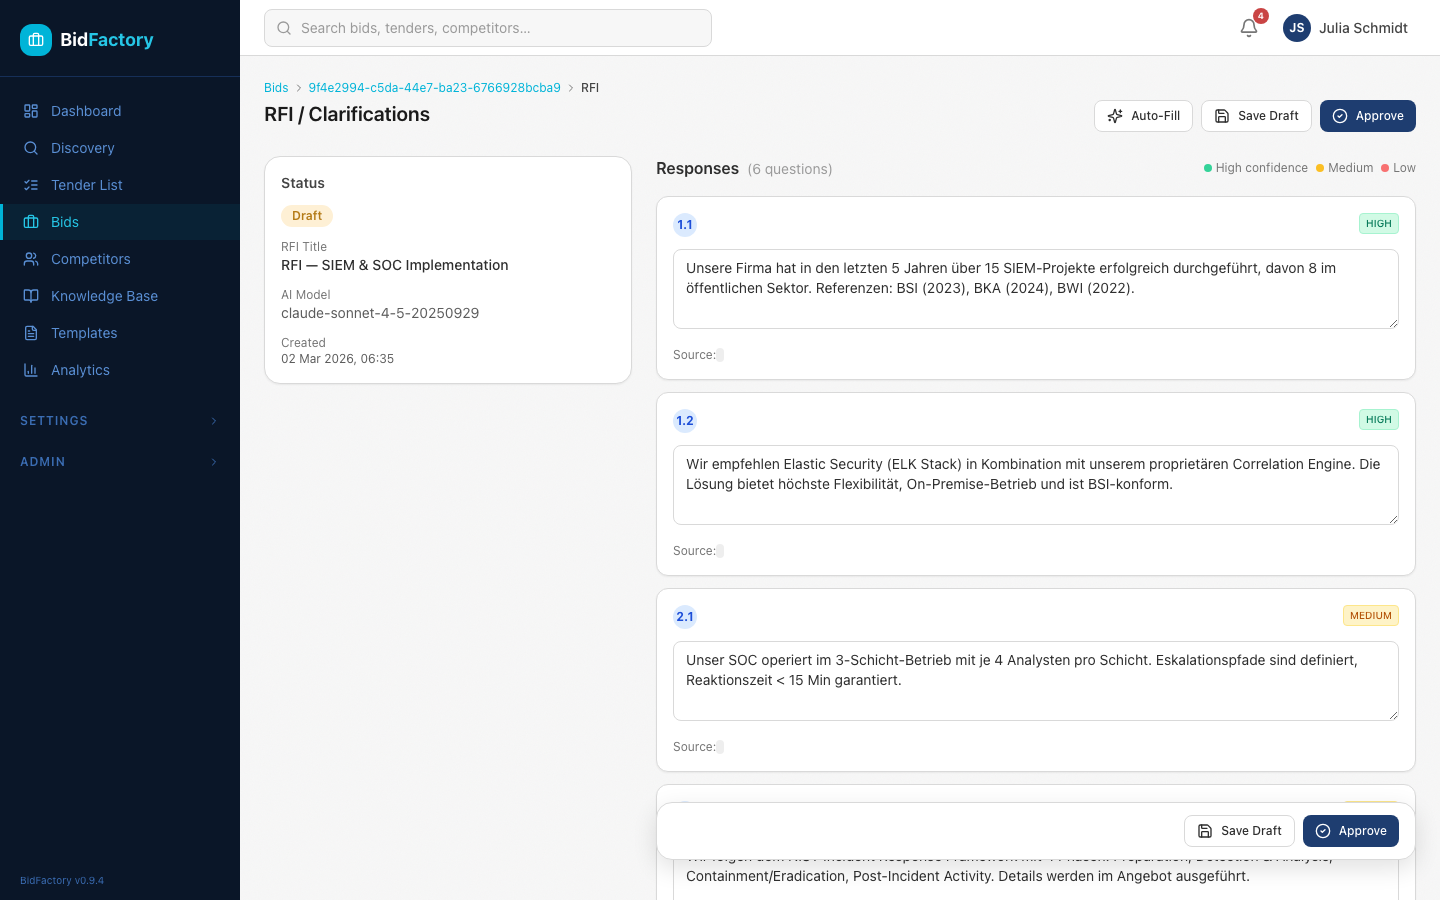This screenshot has width=1440, height=900.
Task: Click the HIGH badge on question 1.2
Action: tap(1379, 420)
